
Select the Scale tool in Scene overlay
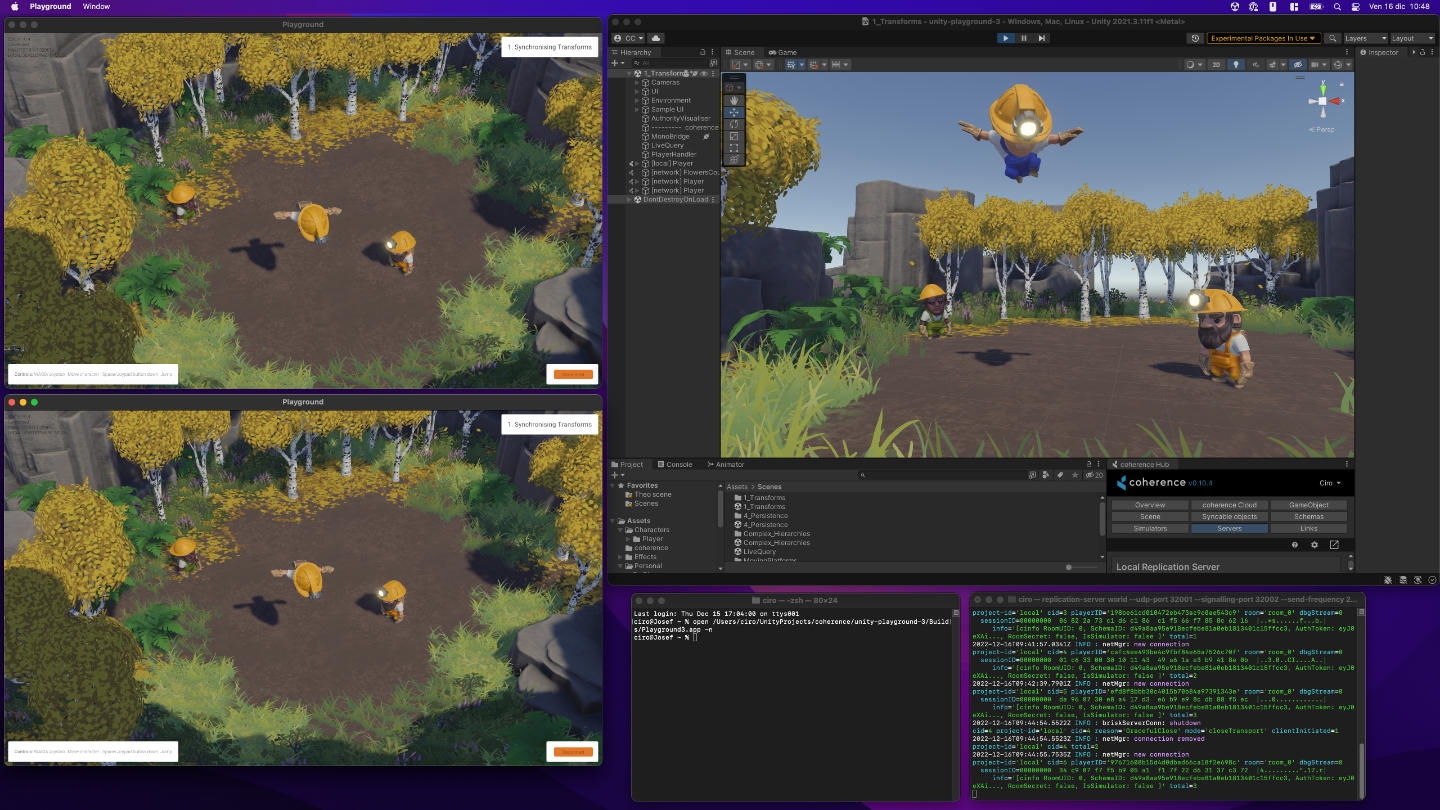click(734, 136)
